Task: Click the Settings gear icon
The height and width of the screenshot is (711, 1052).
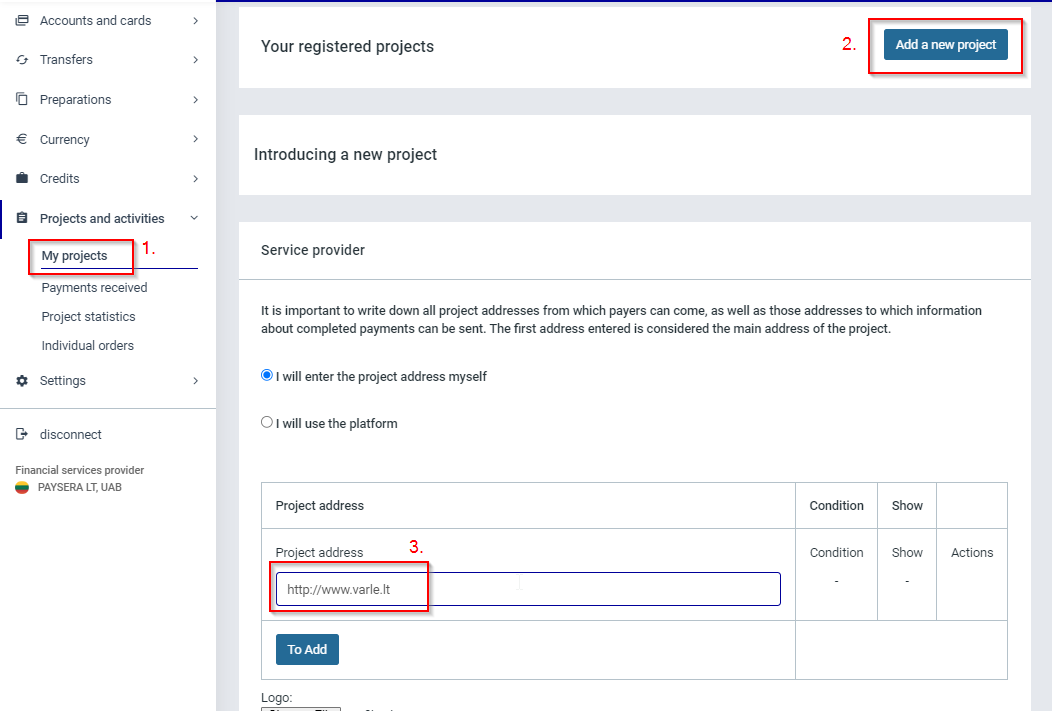Action: (x=22, y=381)
